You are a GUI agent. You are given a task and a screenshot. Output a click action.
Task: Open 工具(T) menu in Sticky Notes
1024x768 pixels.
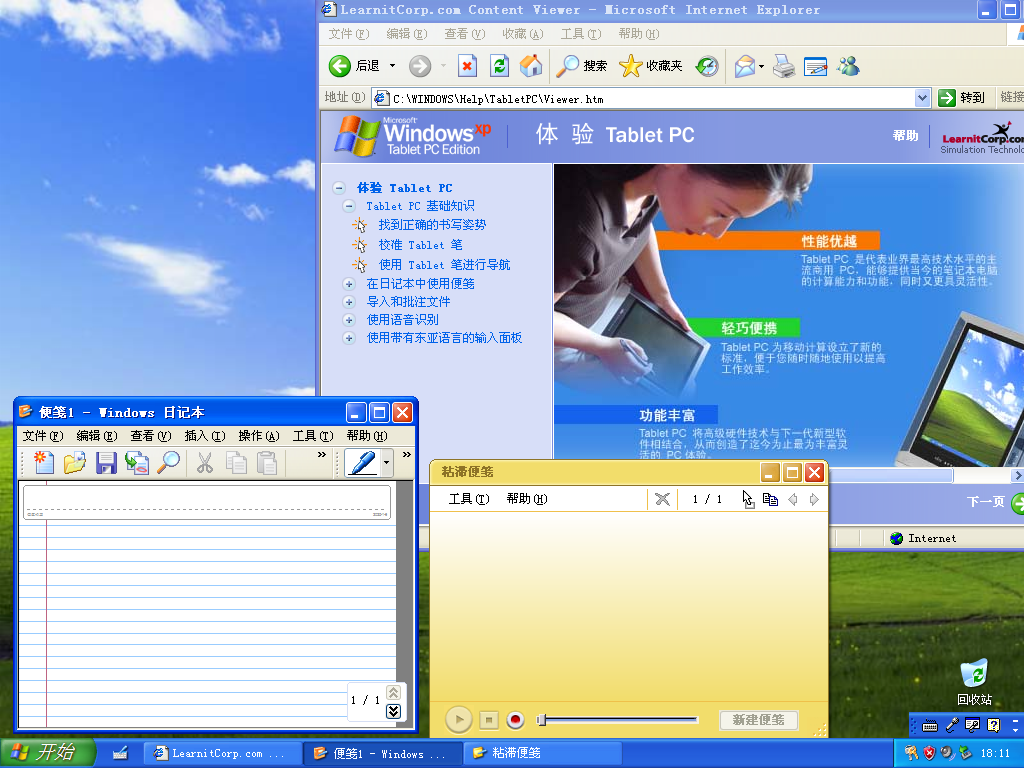(469, 499)
